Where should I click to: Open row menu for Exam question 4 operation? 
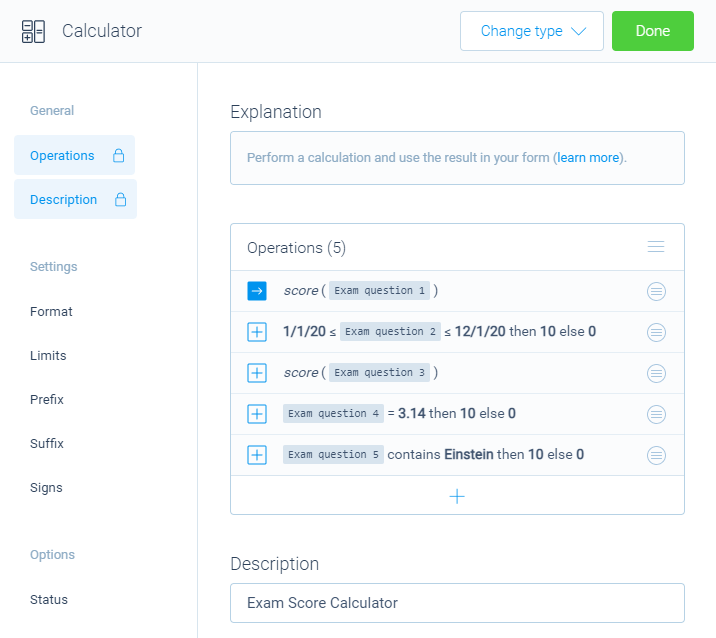click(x=656, y=414)
